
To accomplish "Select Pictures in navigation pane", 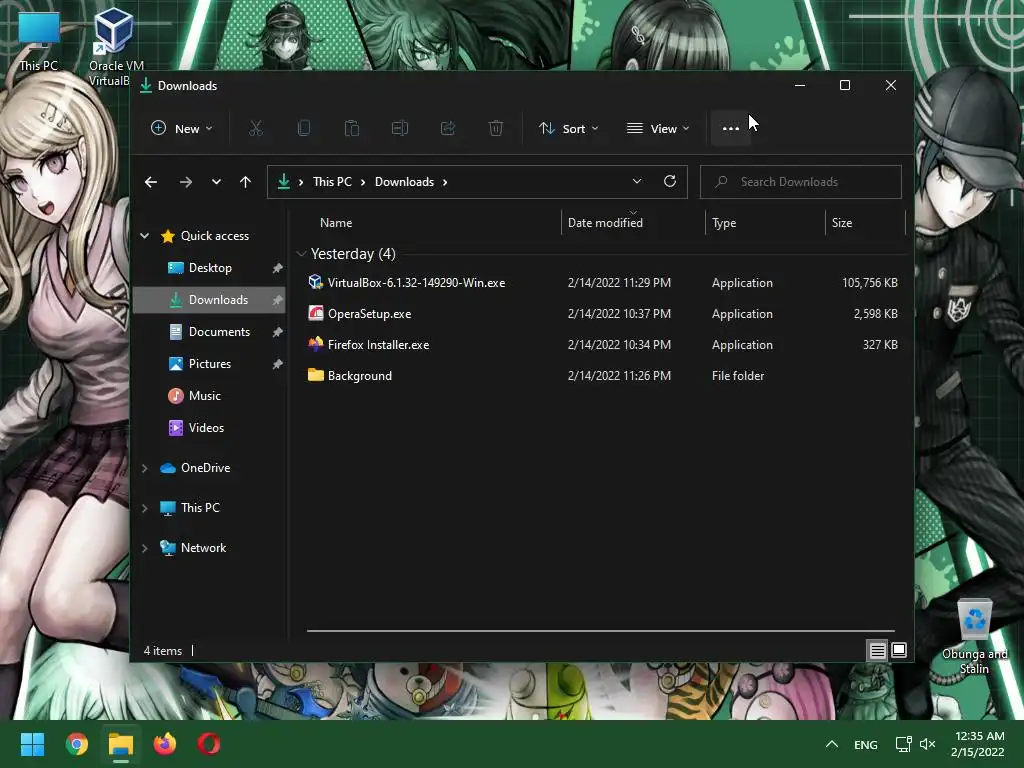I will pos(210,364).
